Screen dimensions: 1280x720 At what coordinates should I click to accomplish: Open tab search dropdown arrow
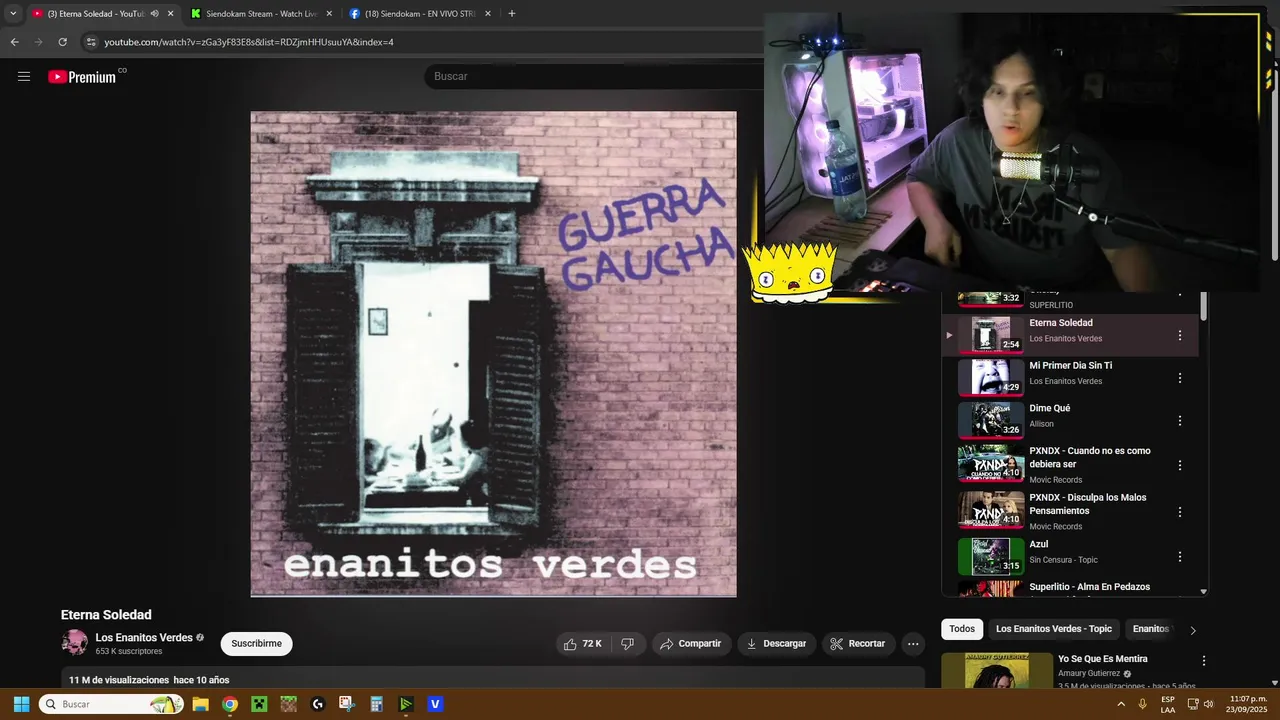13,14
